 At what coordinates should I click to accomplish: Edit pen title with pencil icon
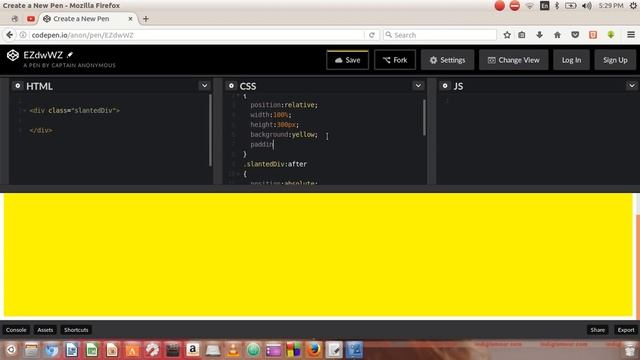70,55
